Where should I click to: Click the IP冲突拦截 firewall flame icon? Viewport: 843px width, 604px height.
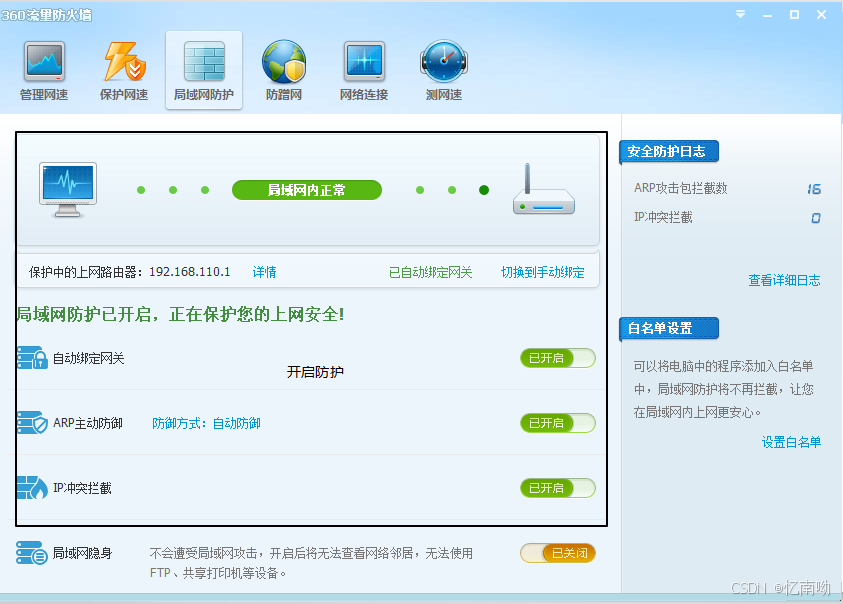(x=32, y=488)
